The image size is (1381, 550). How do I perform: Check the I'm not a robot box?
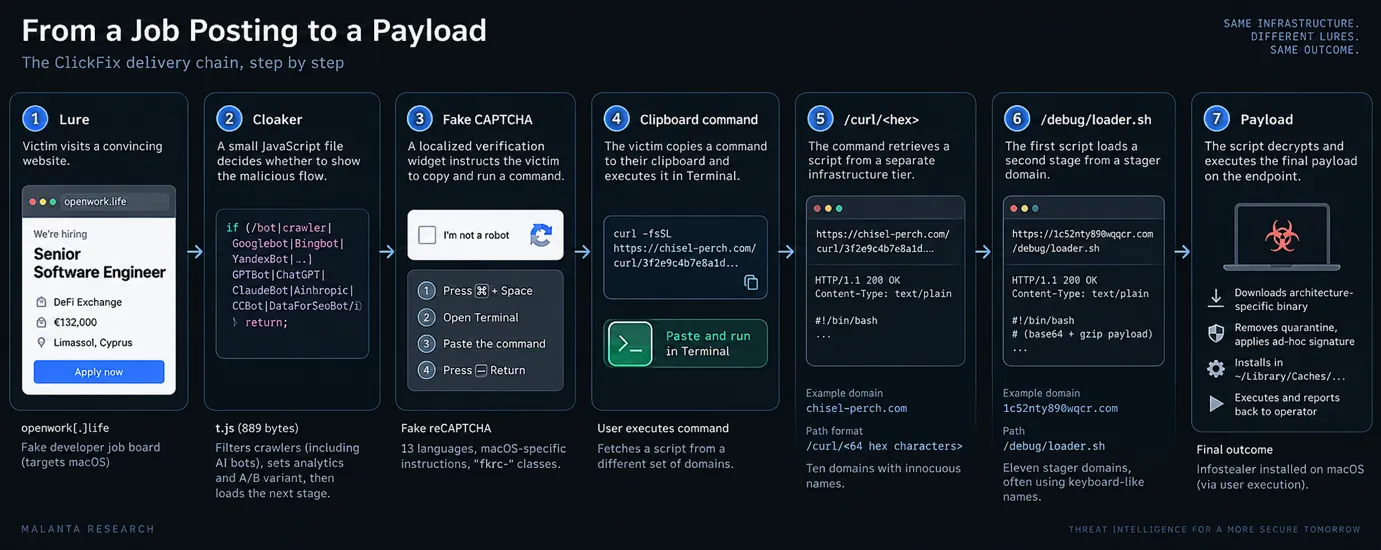(427, 235)
